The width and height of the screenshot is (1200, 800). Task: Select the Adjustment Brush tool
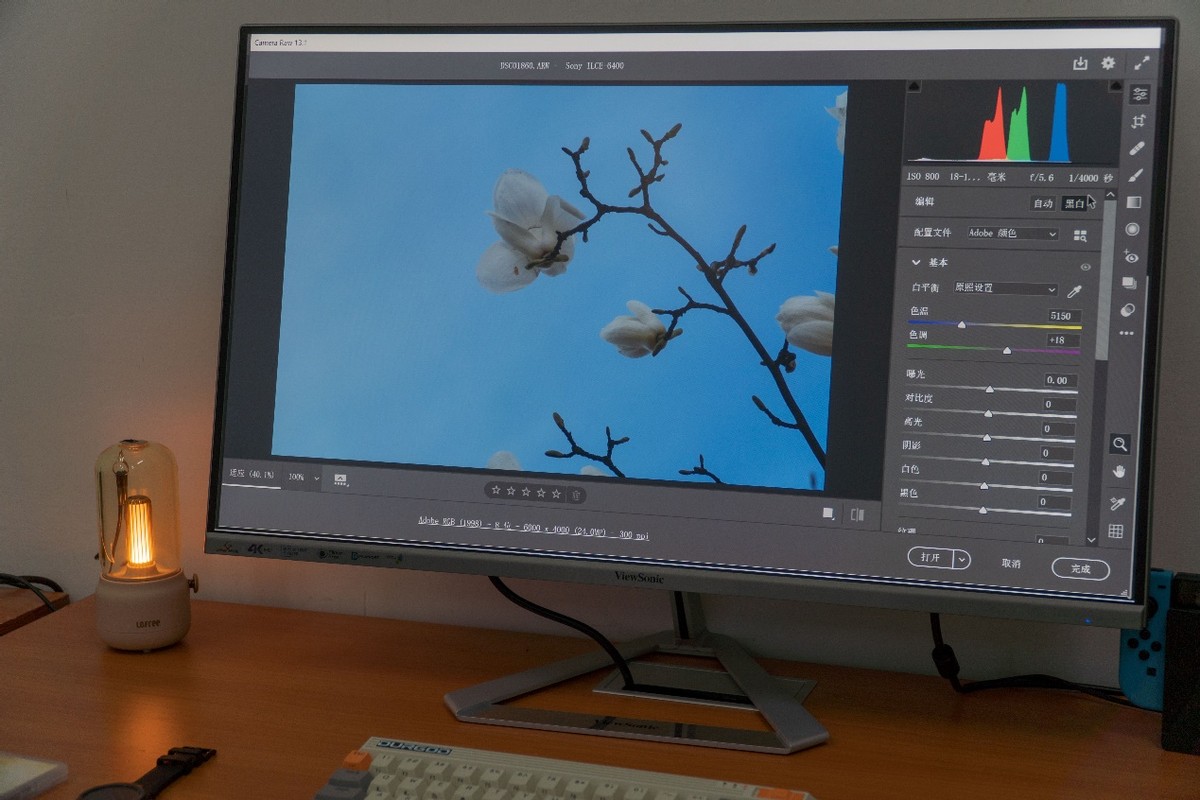[x=1136, y=175]
